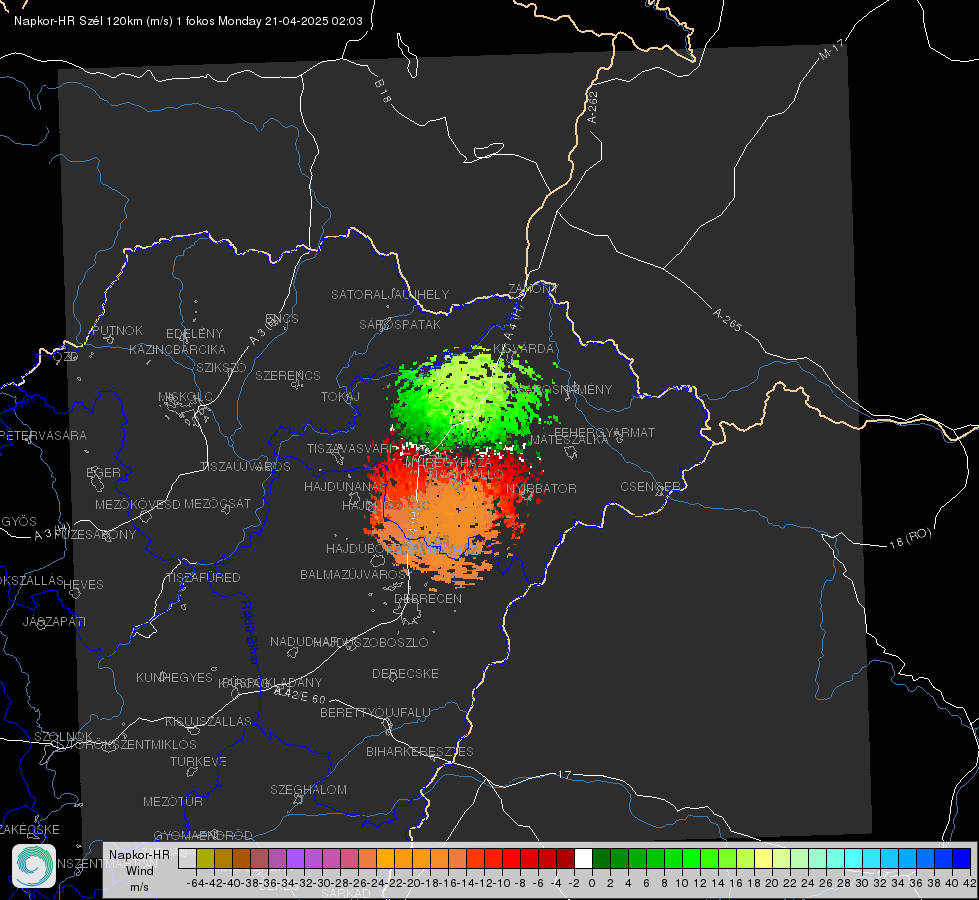Click the CSENGER town label
This screenshot has height=900, width=979.
pyautogui.click(x=650, y=487)
